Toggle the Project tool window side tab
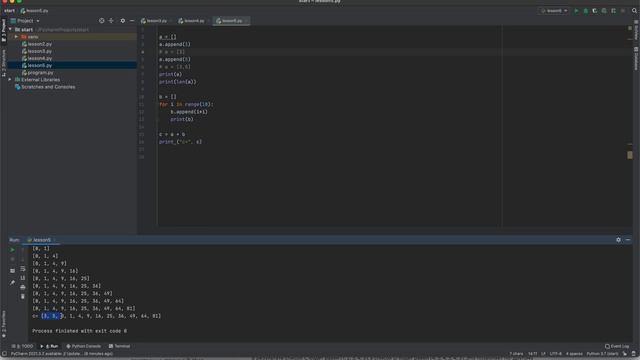The width and height of the screenshot is (640, 360). [4, 30]
